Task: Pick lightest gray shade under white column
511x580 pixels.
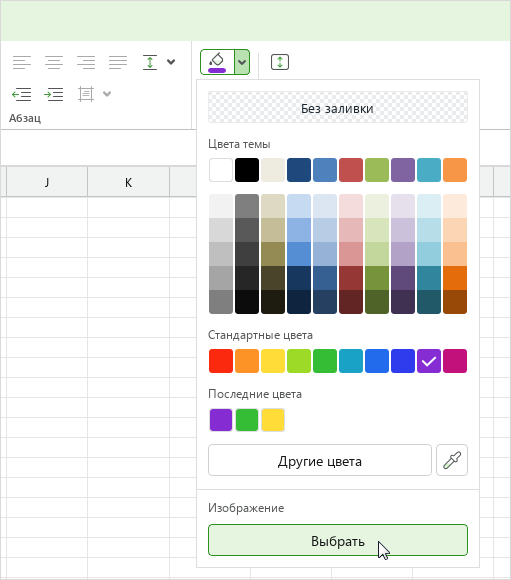Action: [x=221, y=206]
